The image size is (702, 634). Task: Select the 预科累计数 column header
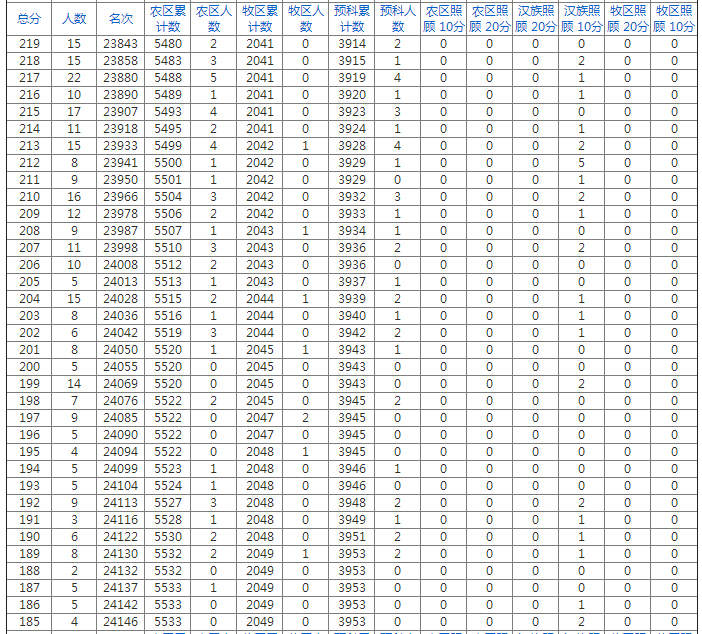352,18
